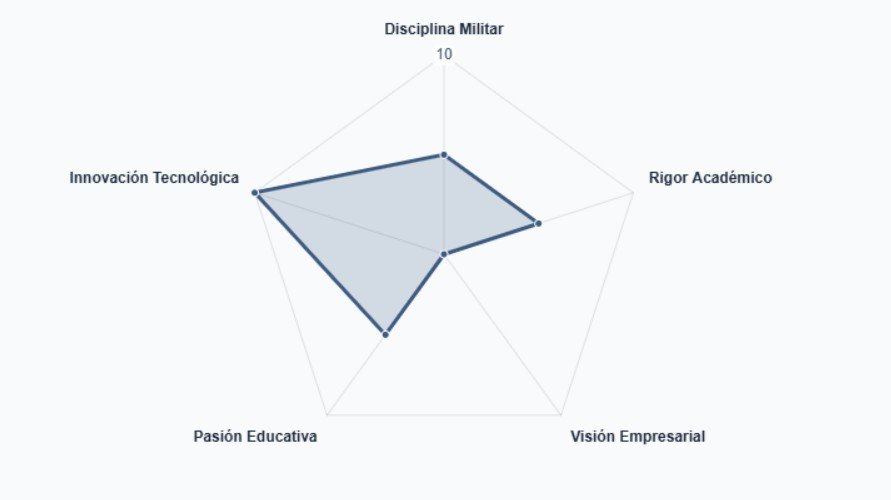This screenshot has width=891, height=500.
Task: Click the outer grid vertex at Visión Empresarial
Action: [x=561, y=415]
